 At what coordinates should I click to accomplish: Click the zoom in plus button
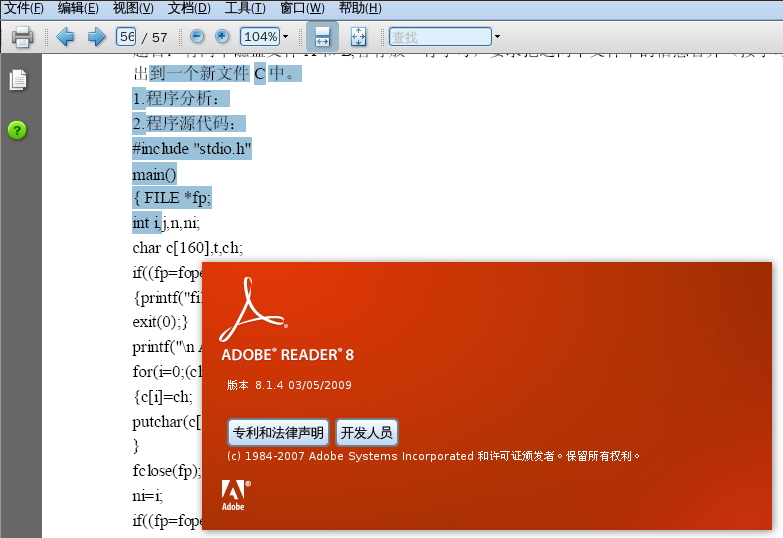pos(222,36)
